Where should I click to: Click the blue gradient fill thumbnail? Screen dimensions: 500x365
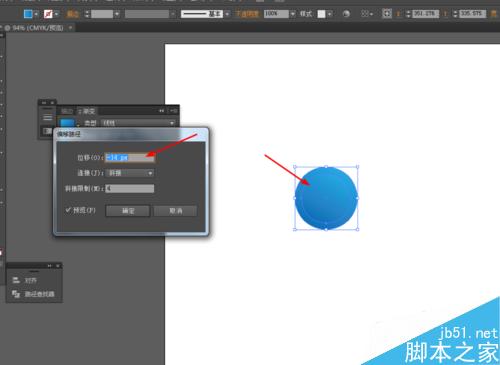pos(67,122)
